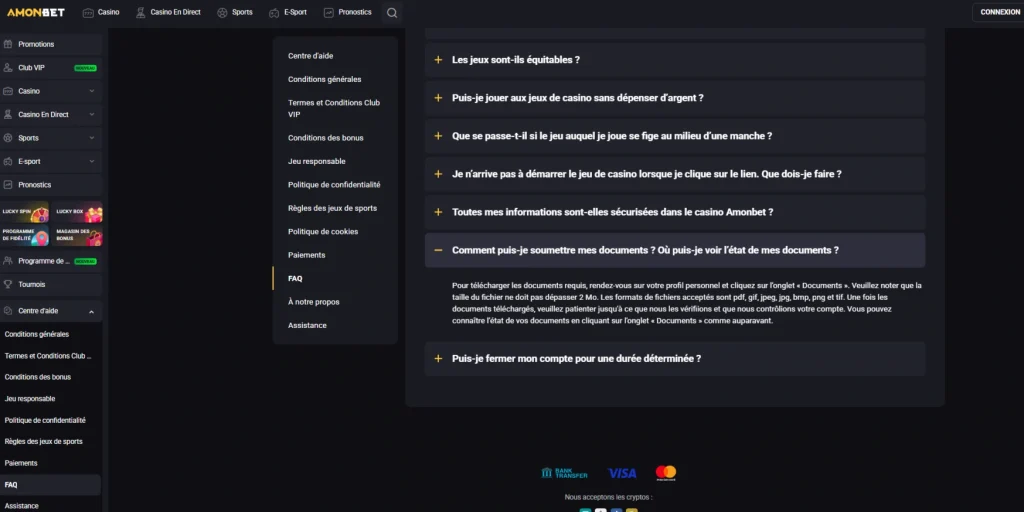Open the Programme de Fidélité tile
This screenshot has height=512, width=1024.
(x=25, y=235)
